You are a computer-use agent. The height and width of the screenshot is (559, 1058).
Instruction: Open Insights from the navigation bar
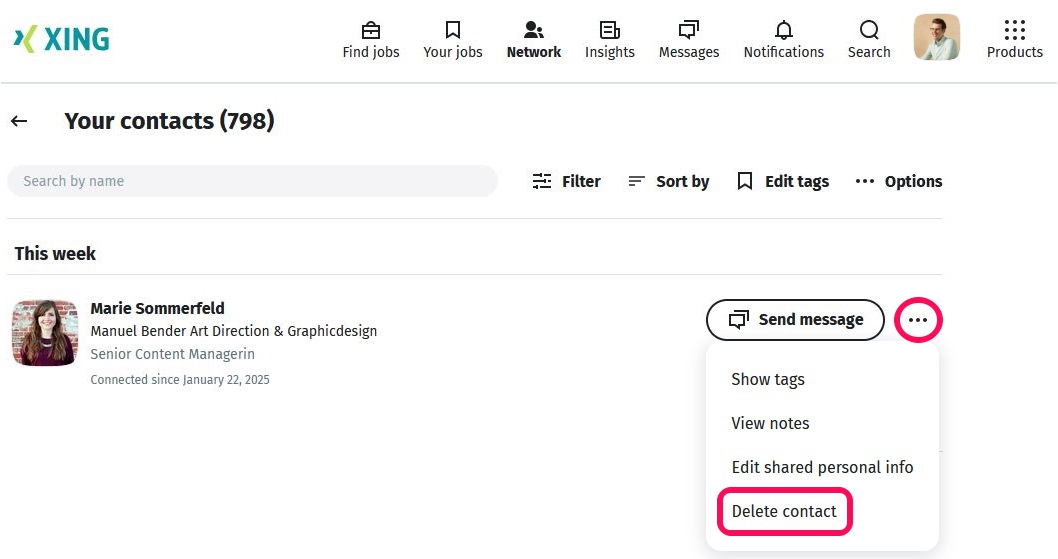point(609,40)
